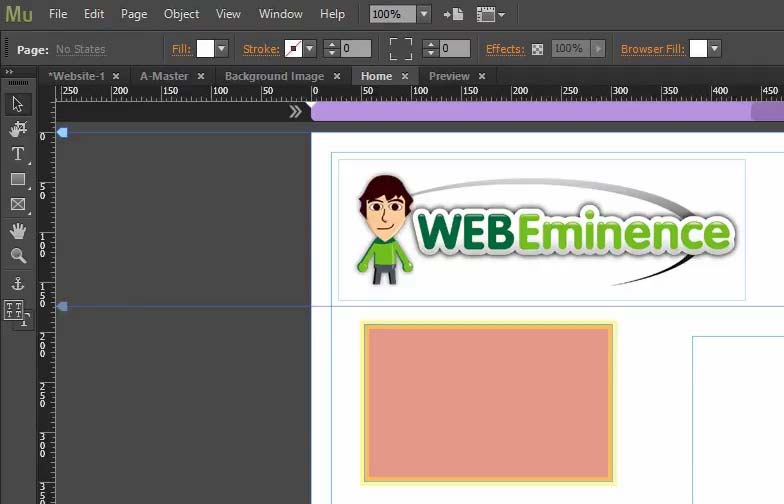Click the Browser Fill color swatch
This screenshot has height=504, width=784.
pyautogui.click(x=698, y=49)
